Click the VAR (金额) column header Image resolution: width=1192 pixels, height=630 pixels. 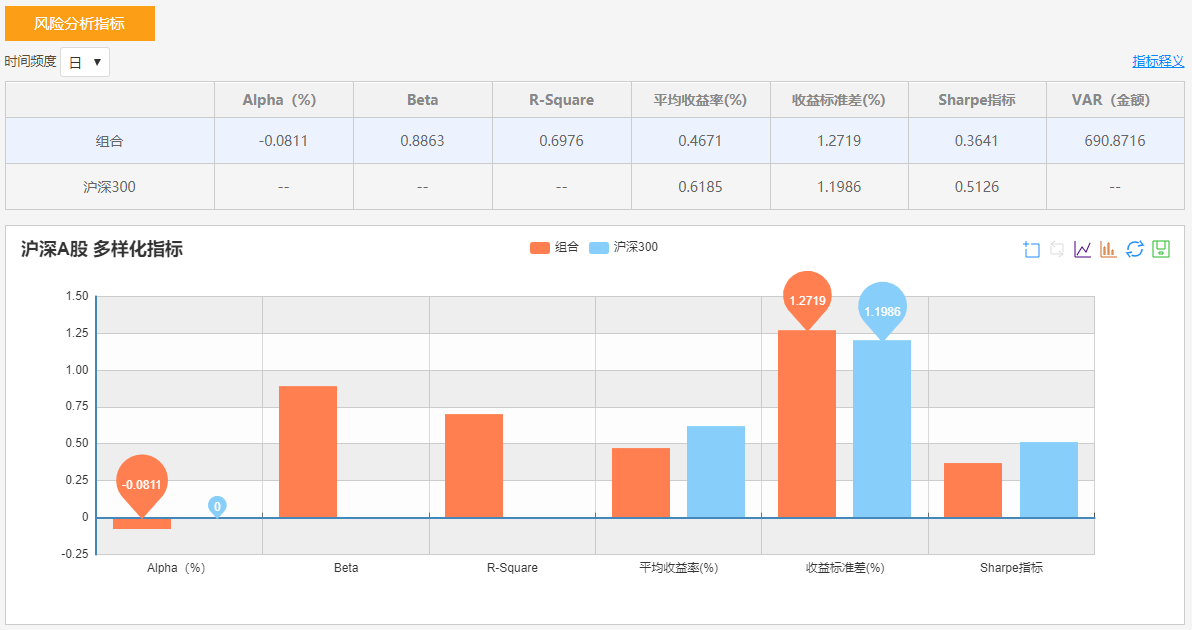(x=1114, y=100)
